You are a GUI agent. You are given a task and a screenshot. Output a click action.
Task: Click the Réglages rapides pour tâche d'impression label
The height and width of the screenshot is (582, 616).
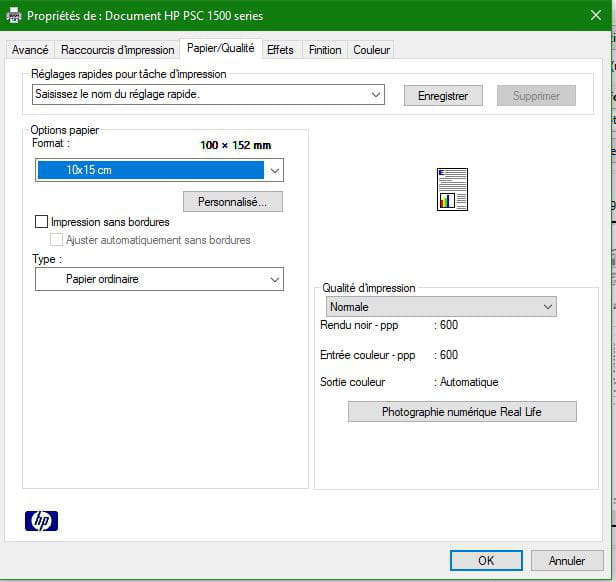[128, 74]
